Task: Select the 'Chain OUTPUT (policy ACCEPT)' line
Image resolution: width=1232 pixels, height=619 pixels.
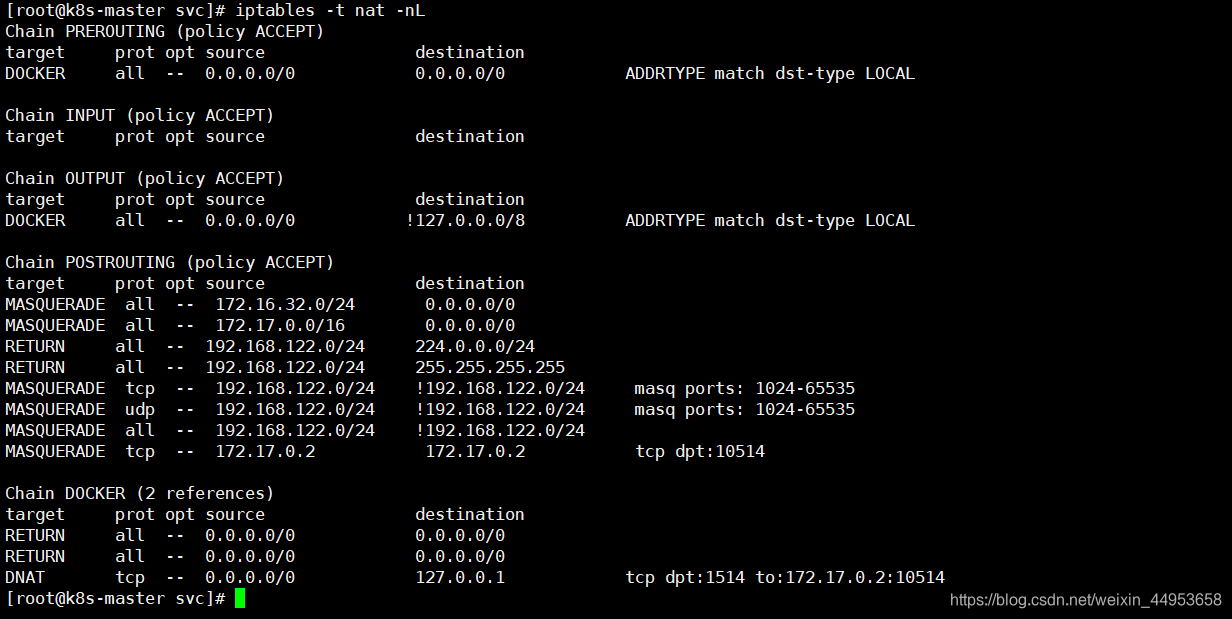Action: click(145, 178)
